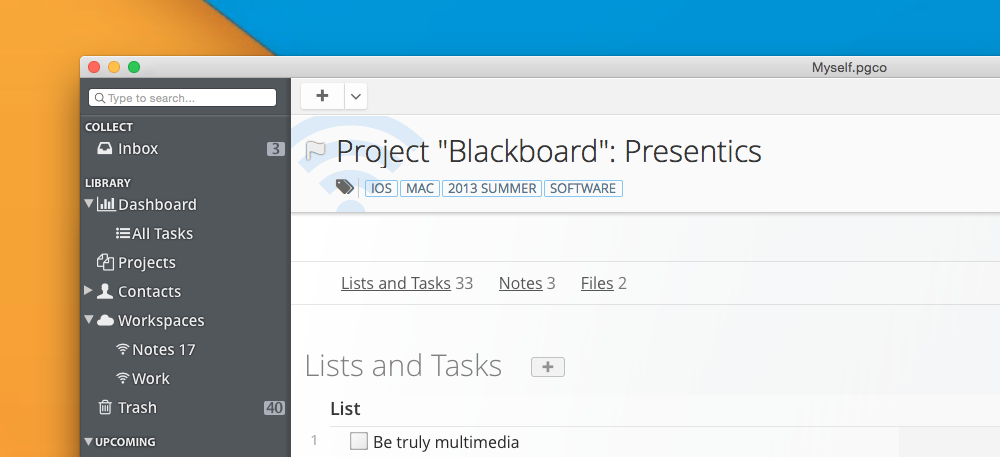
Task: Click the tag icon before IOS
Action: [344, 187]
